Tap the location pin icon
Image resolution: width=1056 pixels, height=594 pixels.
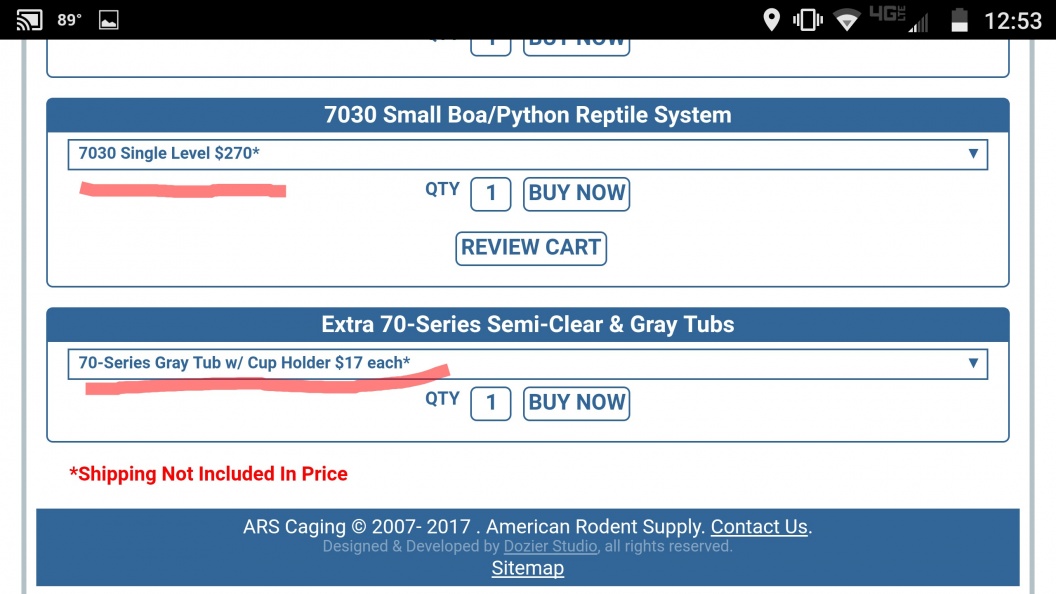771,20
